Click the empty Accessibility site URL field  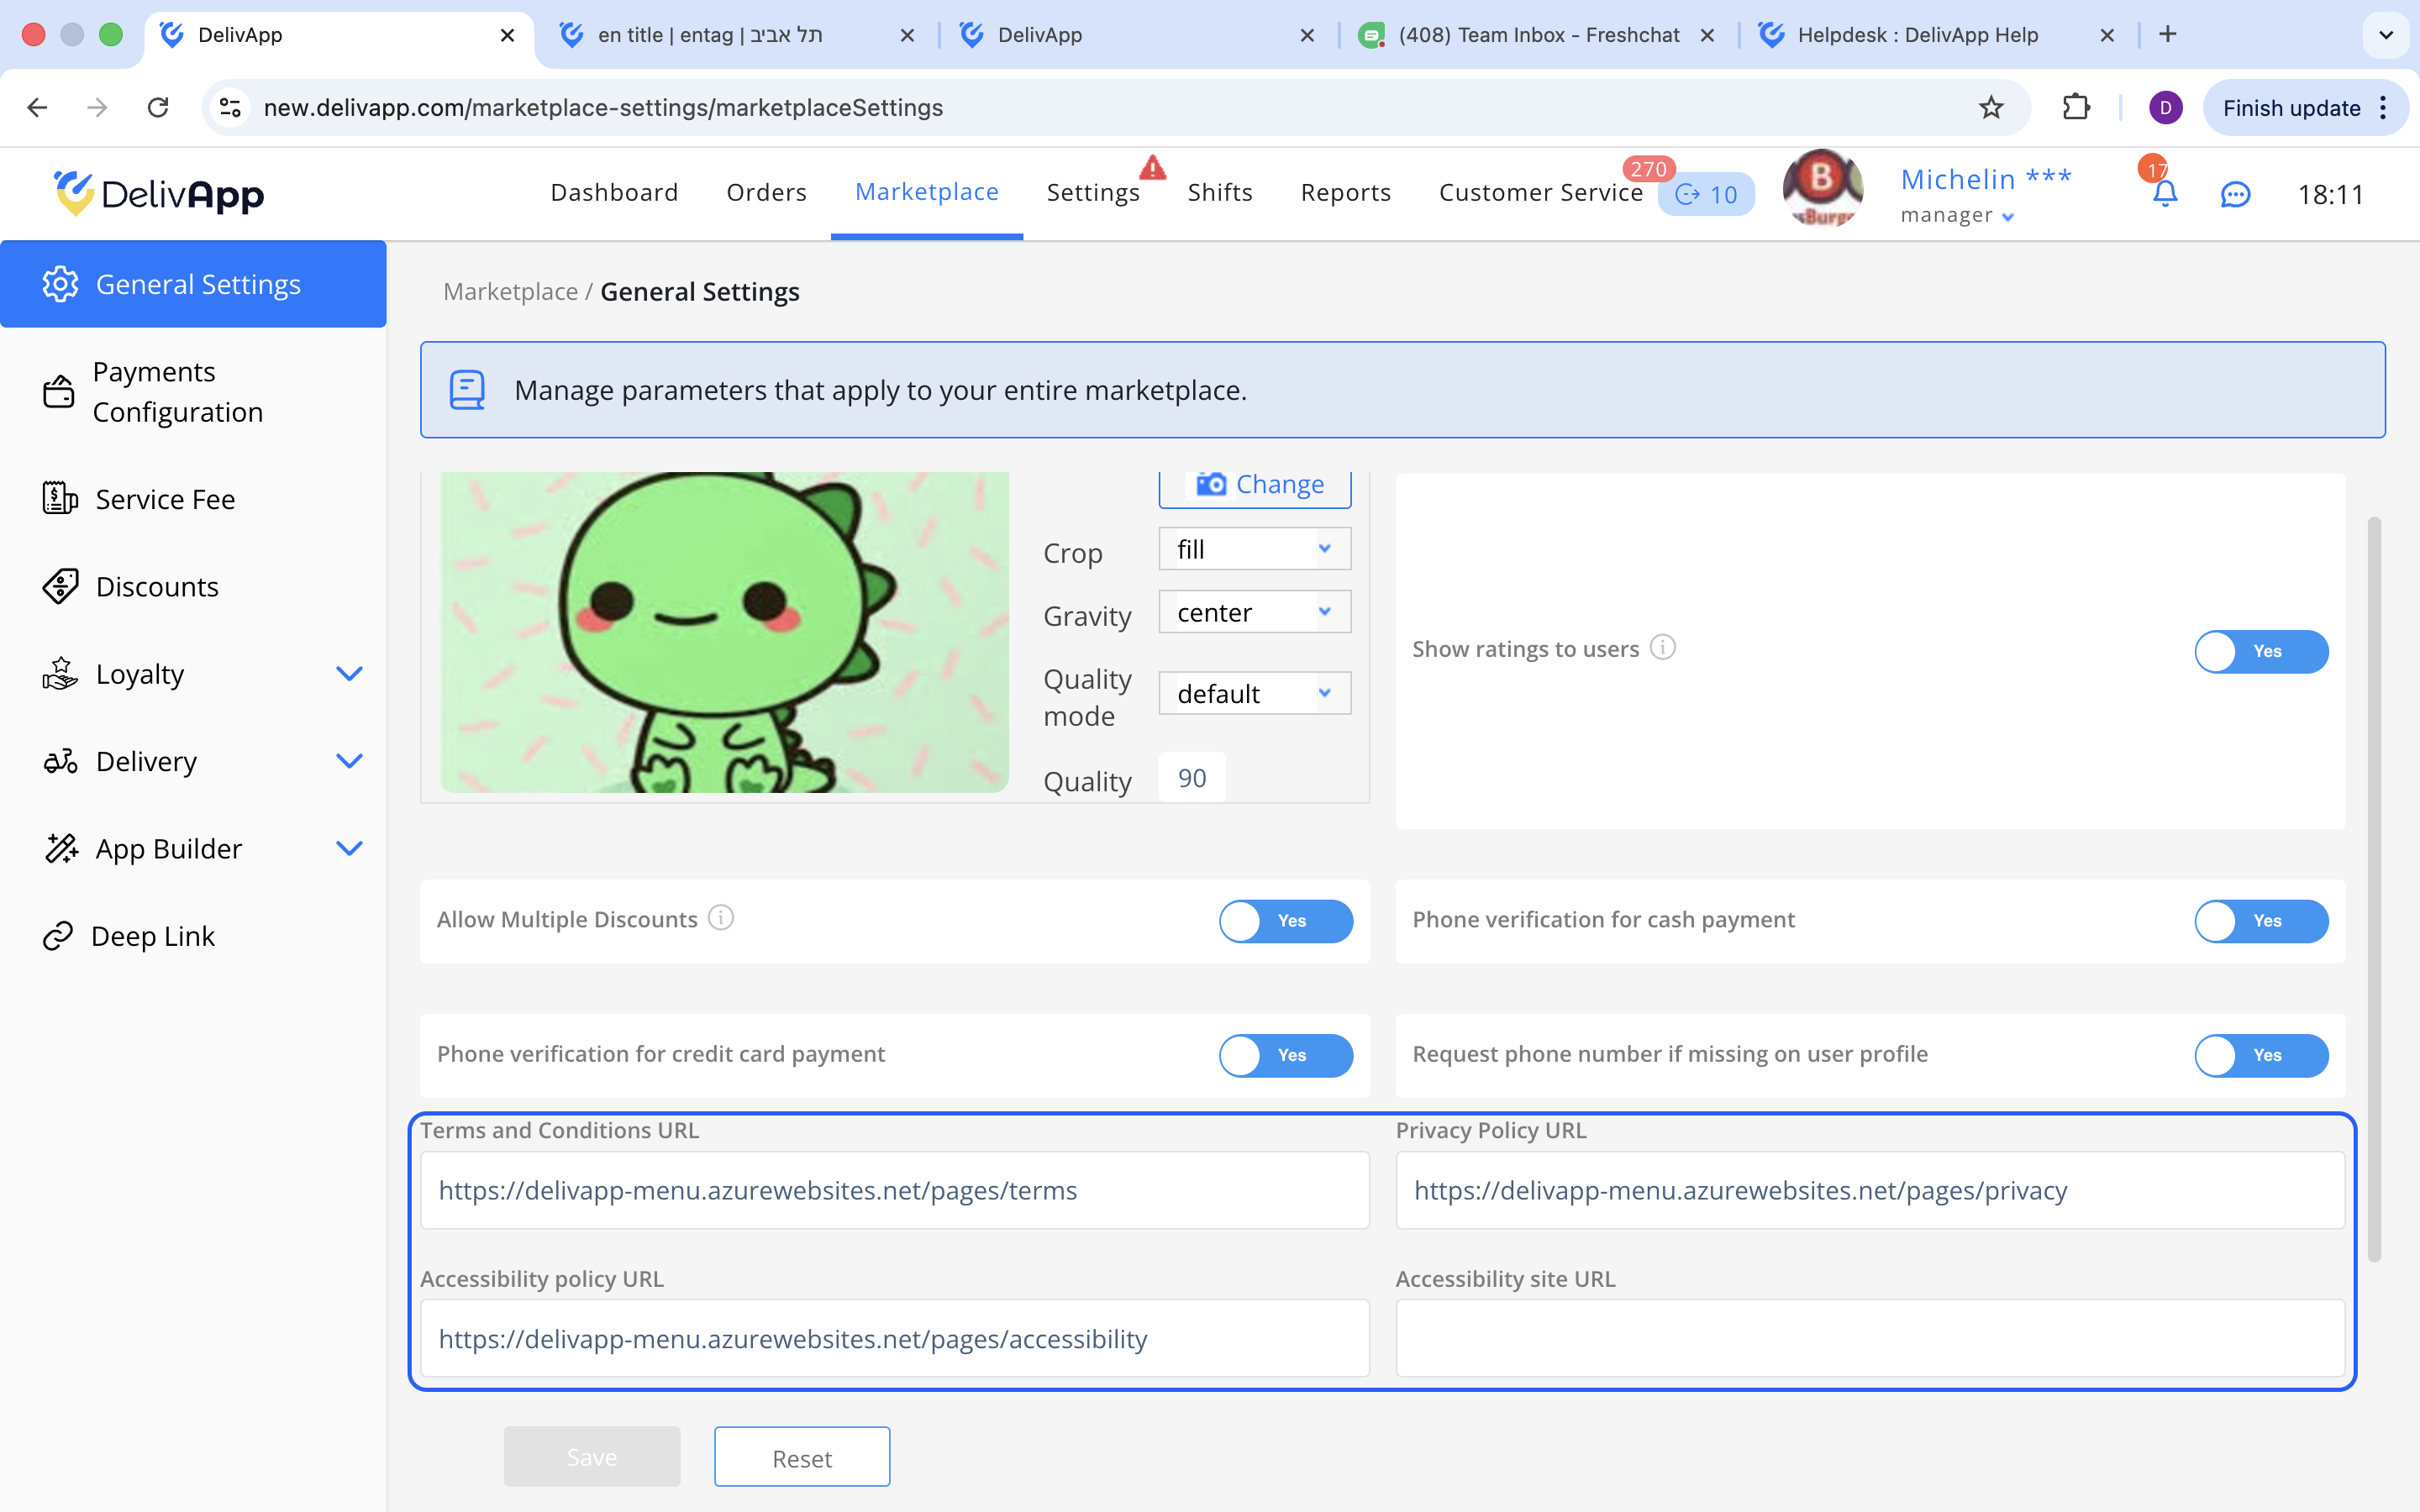click(x=1869, y=1338)
